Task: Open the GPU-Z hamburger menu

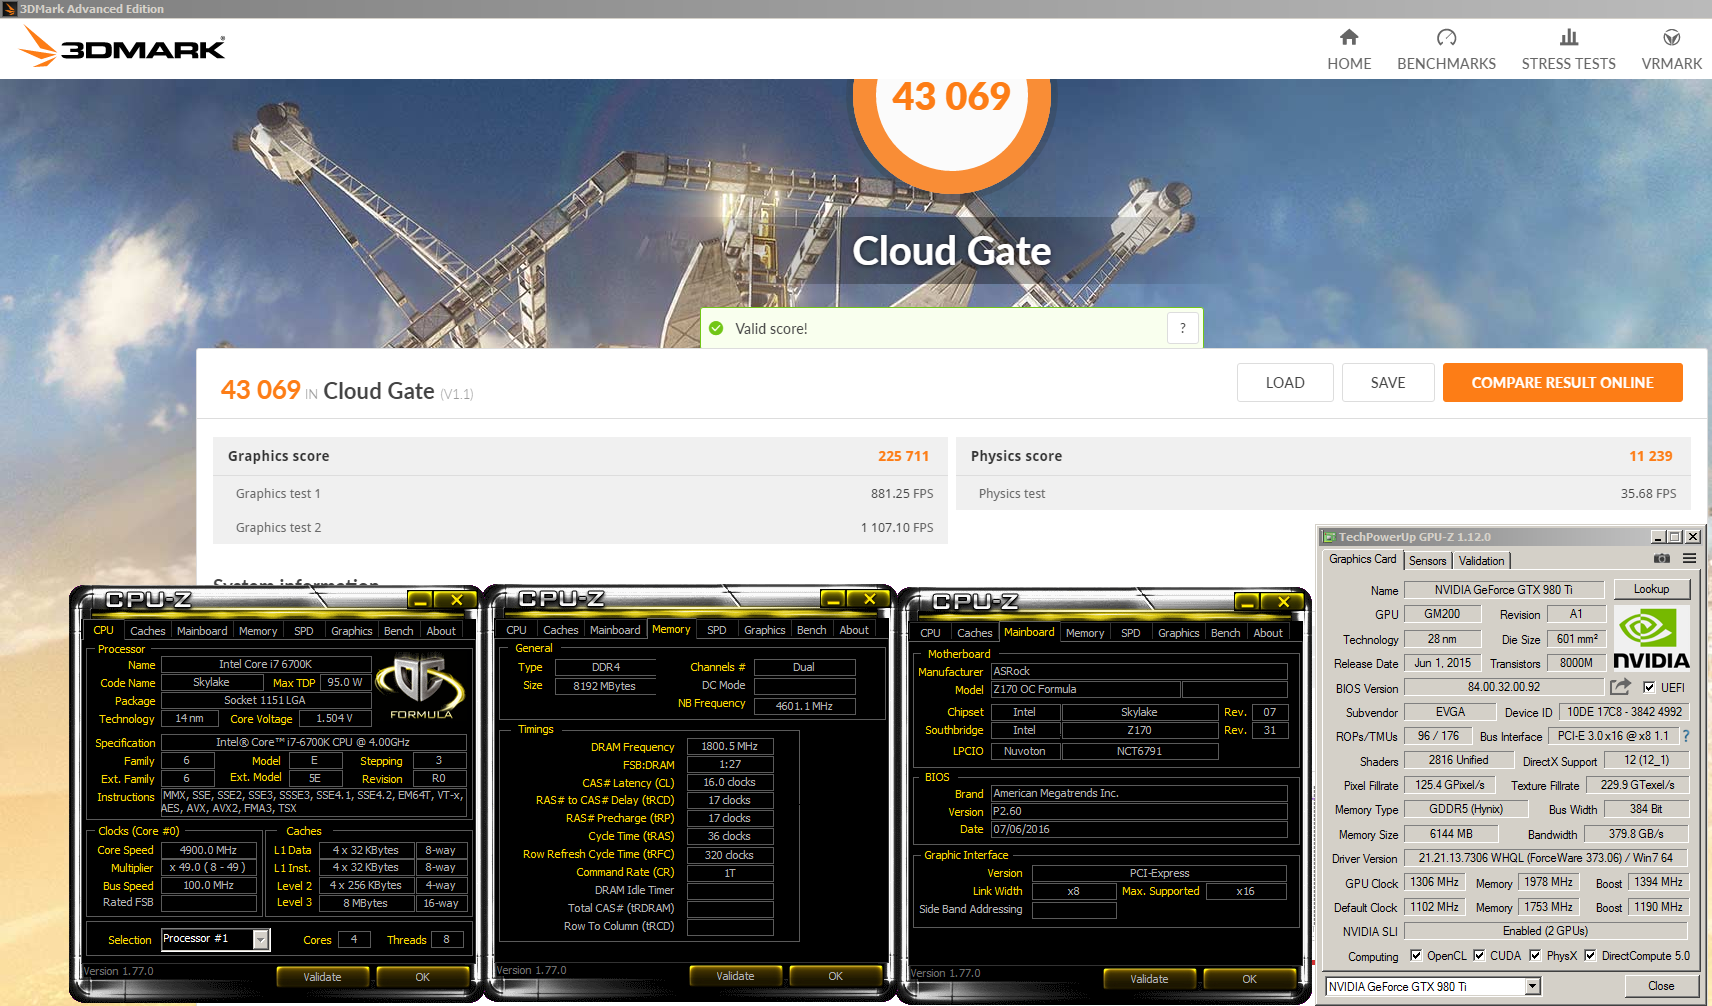Action: 1689,559
